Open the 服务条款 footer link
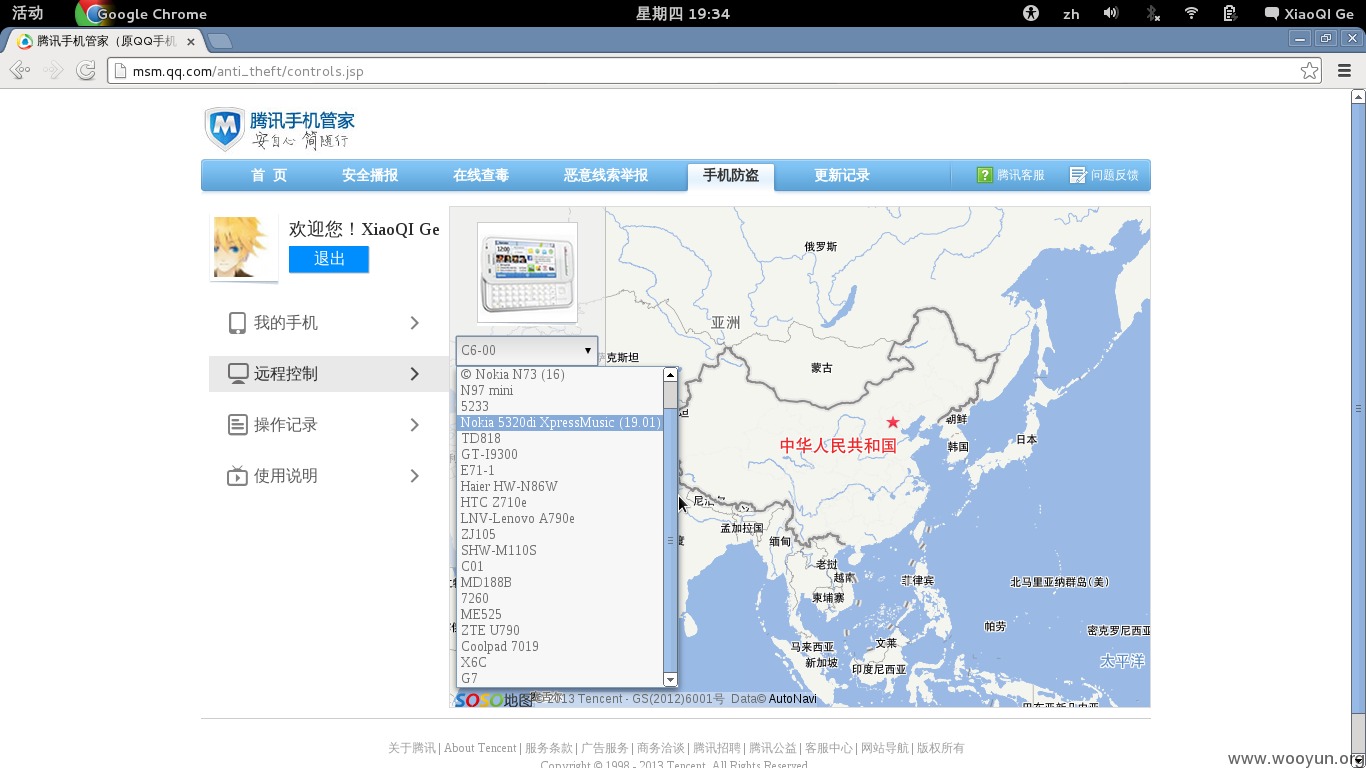Image resolution: width=1366 pixels, height=768 pixels. click(x=549, y=748)
